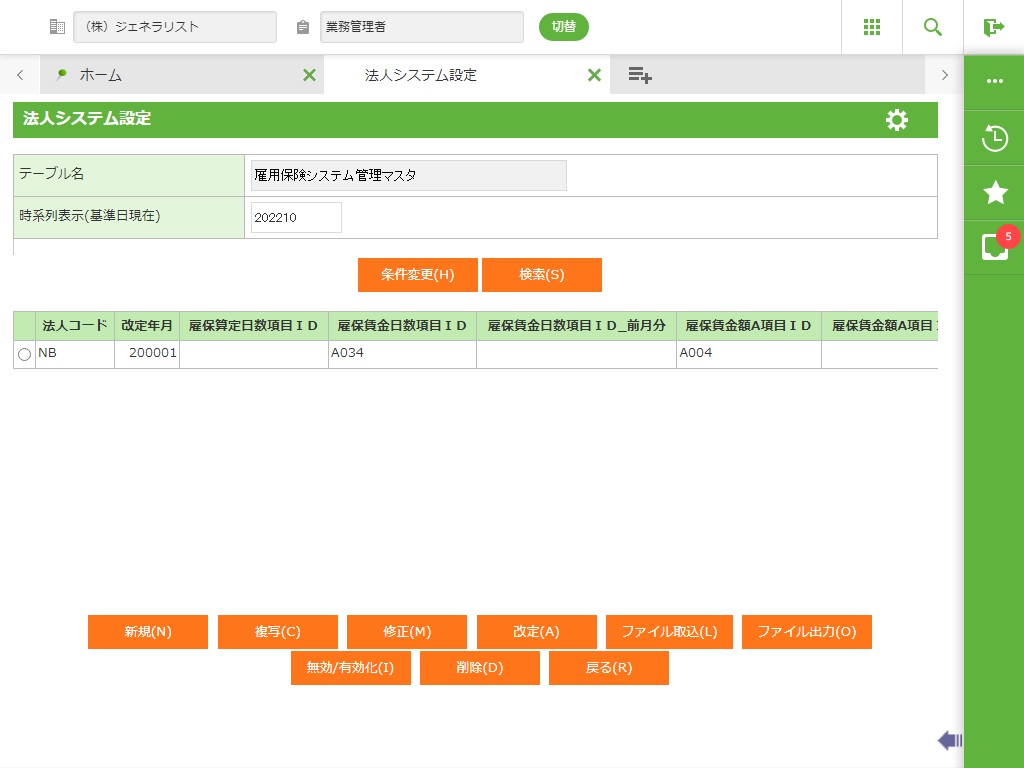Image resolution: width=1024 pixels, height=768 pixels.
Task: Open the history clock icon
Action: click(x=994, y=138)
